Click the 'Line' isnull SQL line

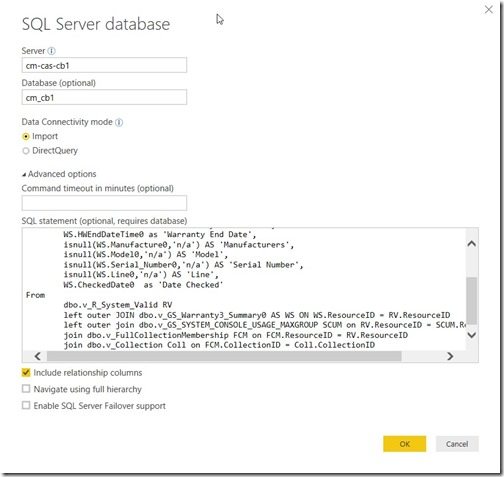141,275
